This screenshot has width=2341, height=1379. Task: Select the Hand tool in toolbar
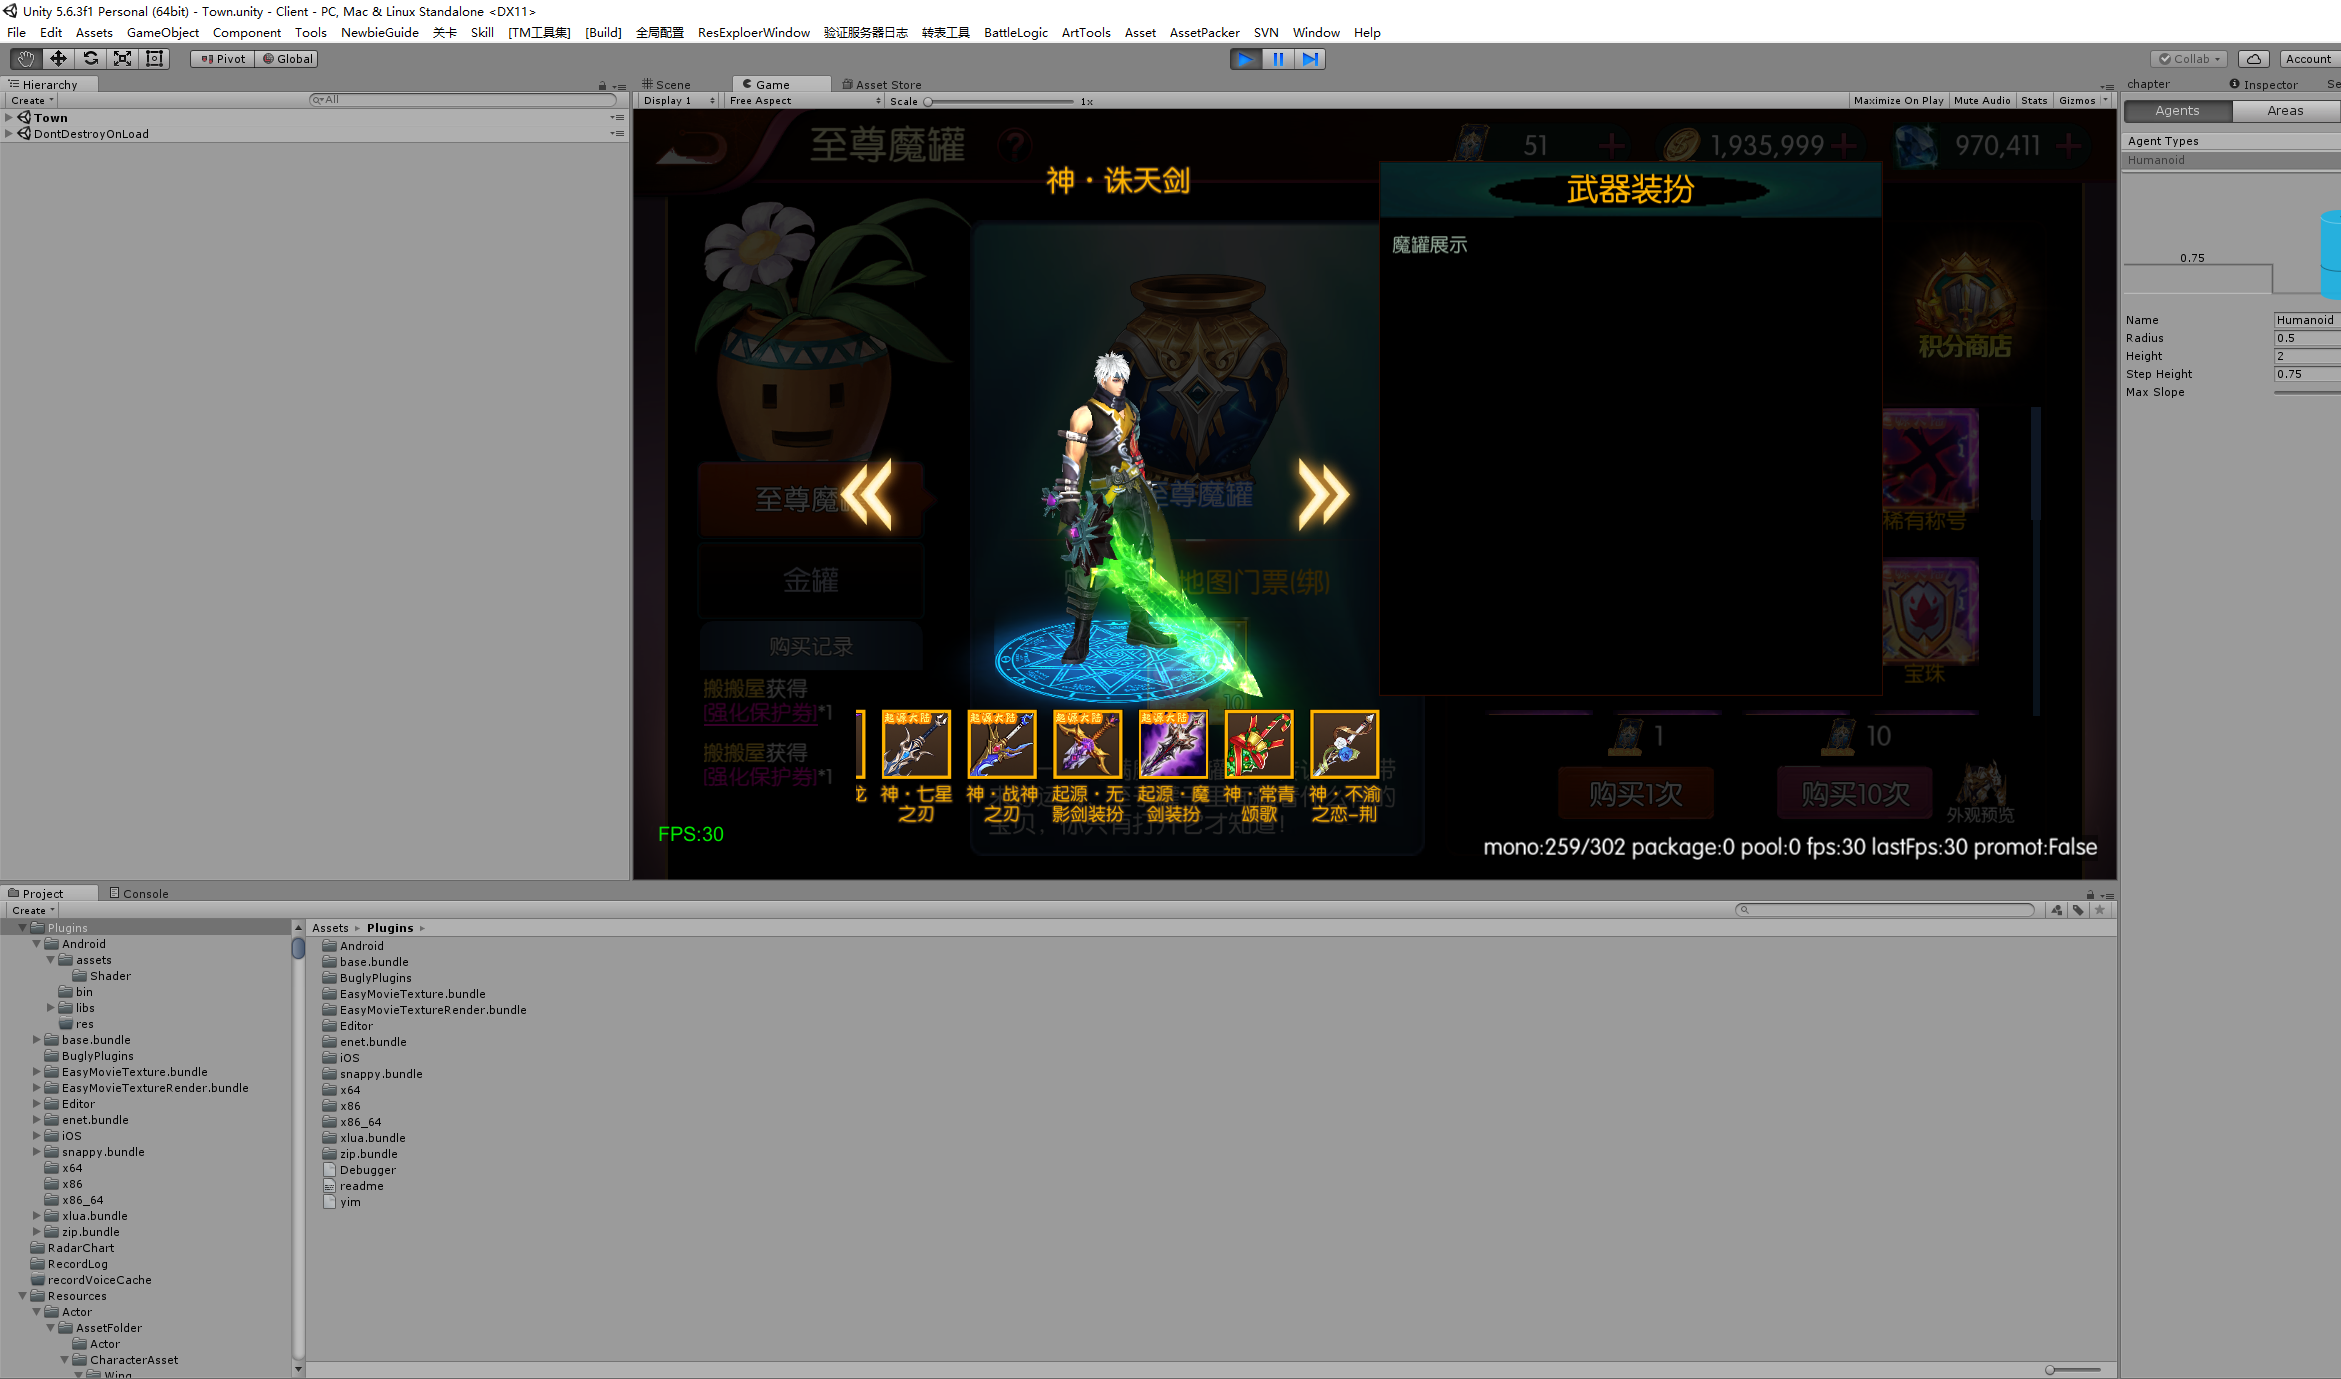pyautogui.click(x=26, y=59)
